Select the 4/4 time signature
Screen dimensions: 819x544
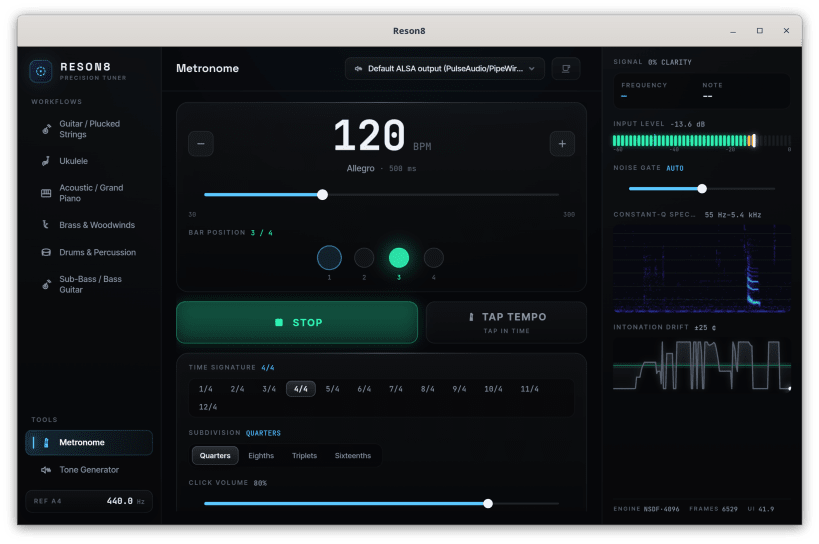[301, 389]
